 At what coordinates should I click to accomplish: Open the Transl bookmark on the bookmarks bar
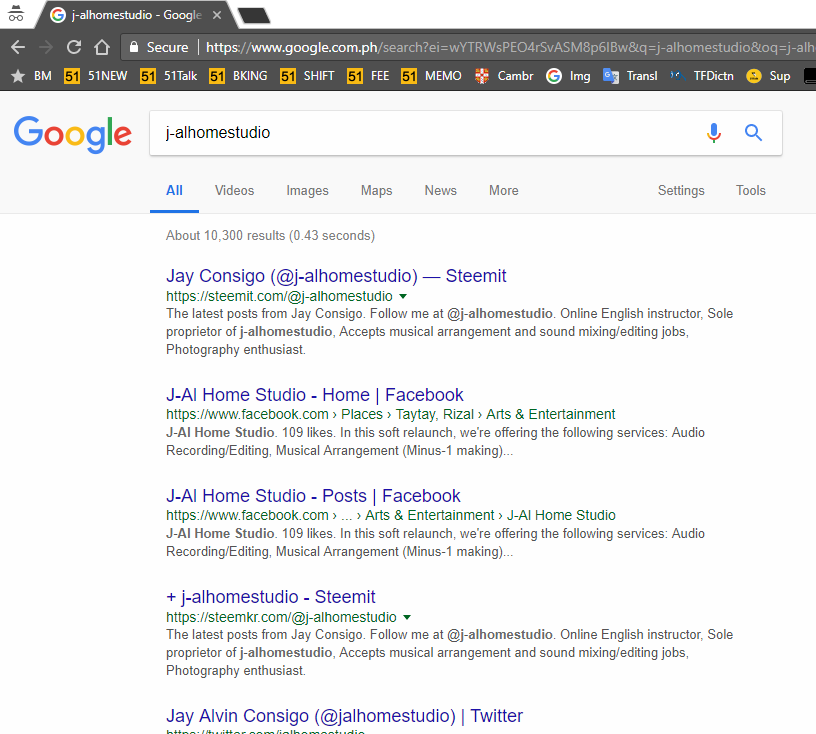point(634,75)
